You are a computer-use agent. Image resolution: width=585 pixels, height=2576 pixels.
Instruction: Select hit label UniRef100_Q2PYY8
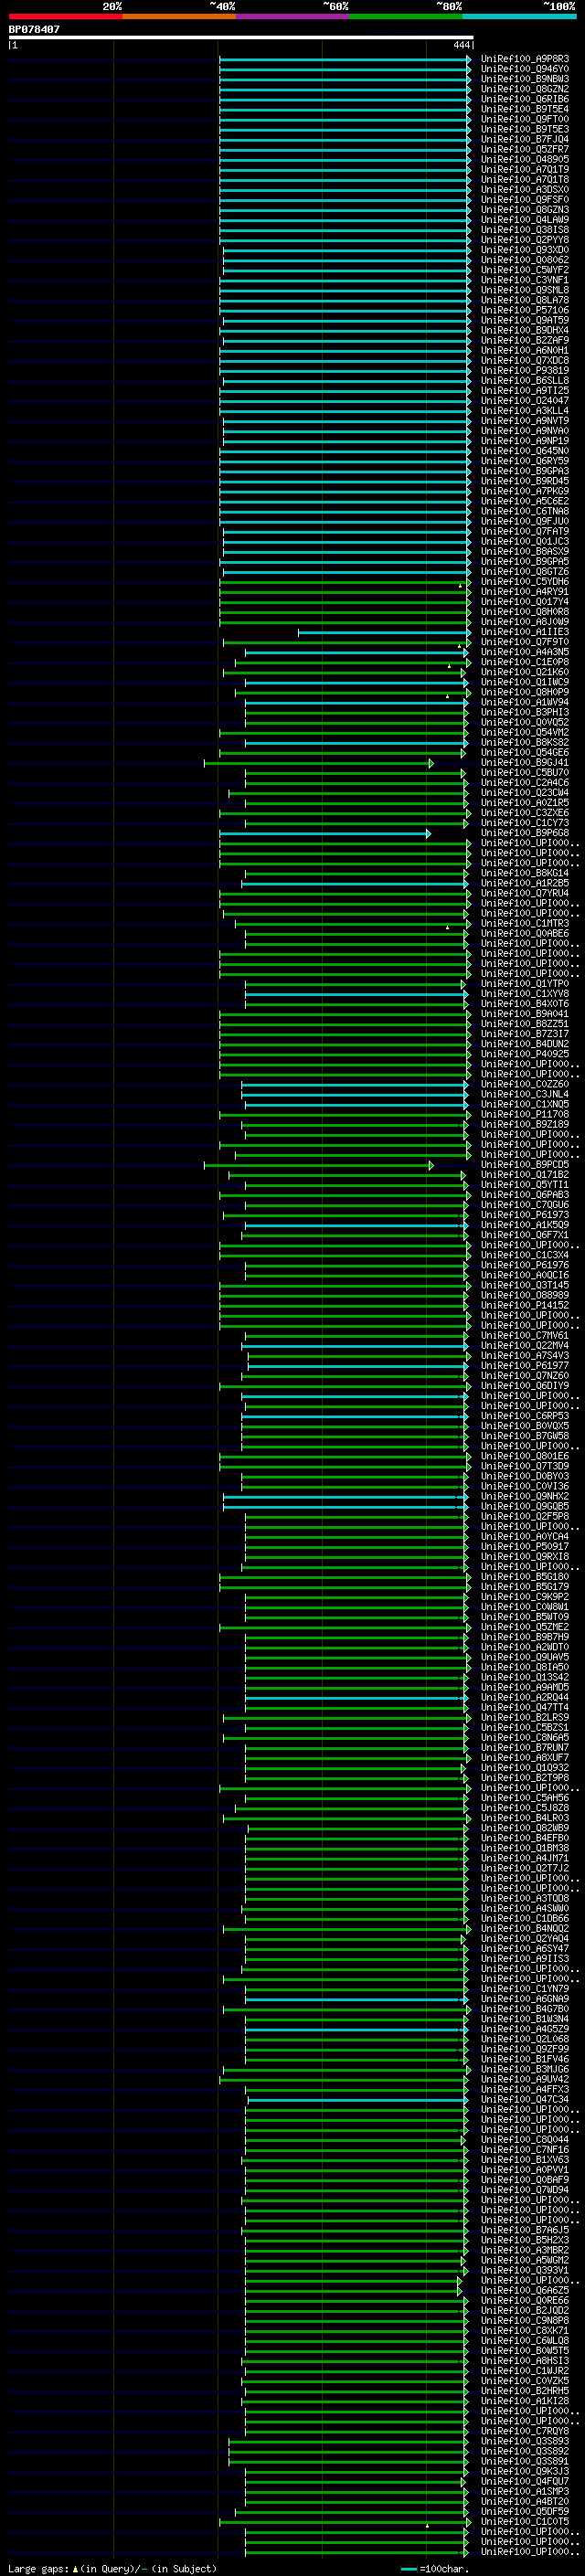[525, 240]
